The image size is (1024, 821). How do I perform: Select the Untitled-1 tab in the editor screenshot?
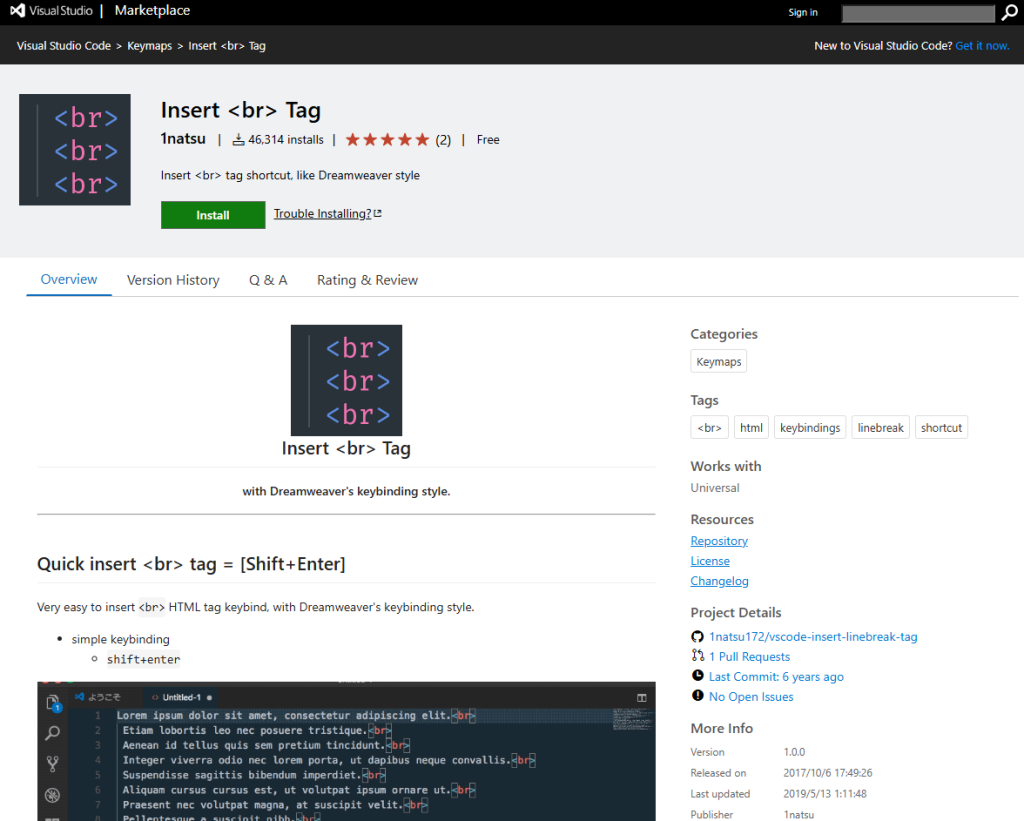(182, 698)
